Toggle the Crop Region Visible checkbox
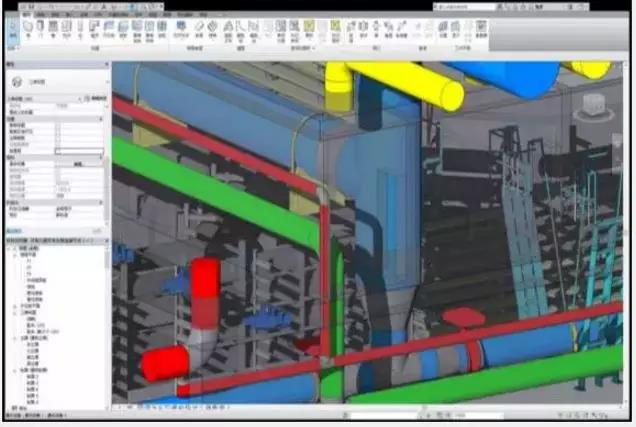 point(58,131)
